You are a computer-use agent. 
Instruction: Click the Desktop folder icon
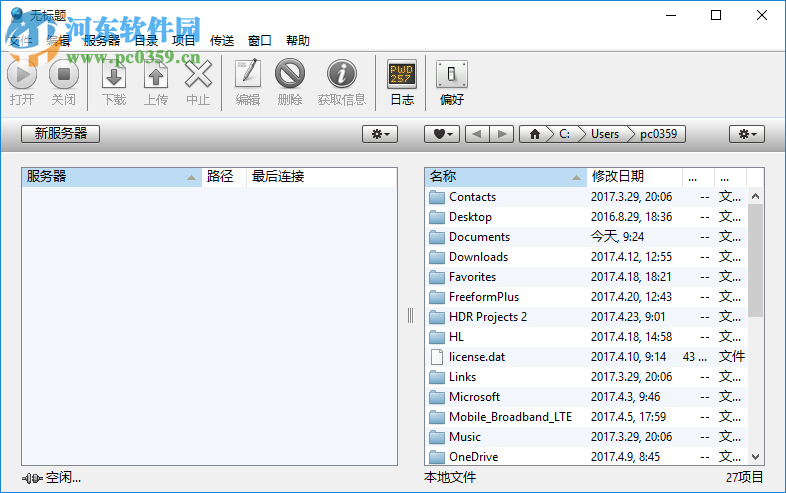click(x=437, y=217)
